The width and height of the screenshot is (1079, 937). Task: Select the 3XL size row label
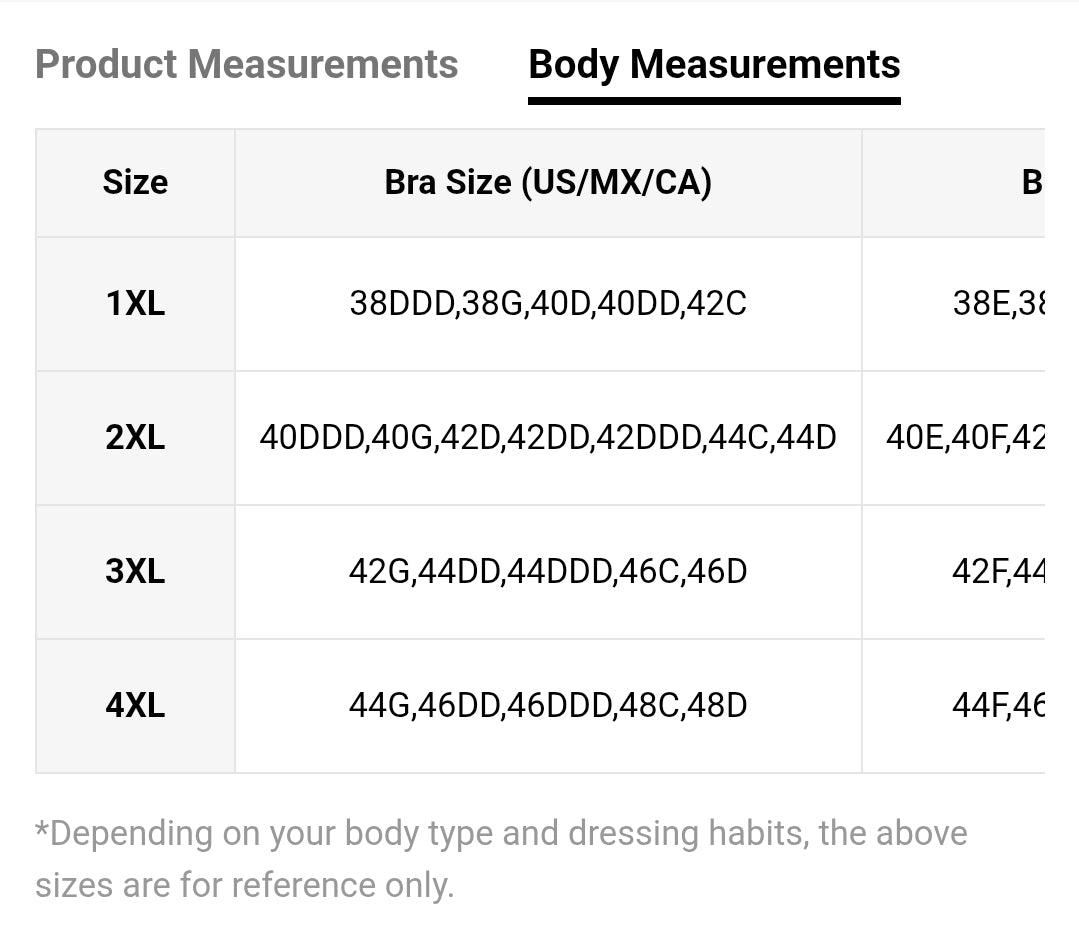[135, 572]
